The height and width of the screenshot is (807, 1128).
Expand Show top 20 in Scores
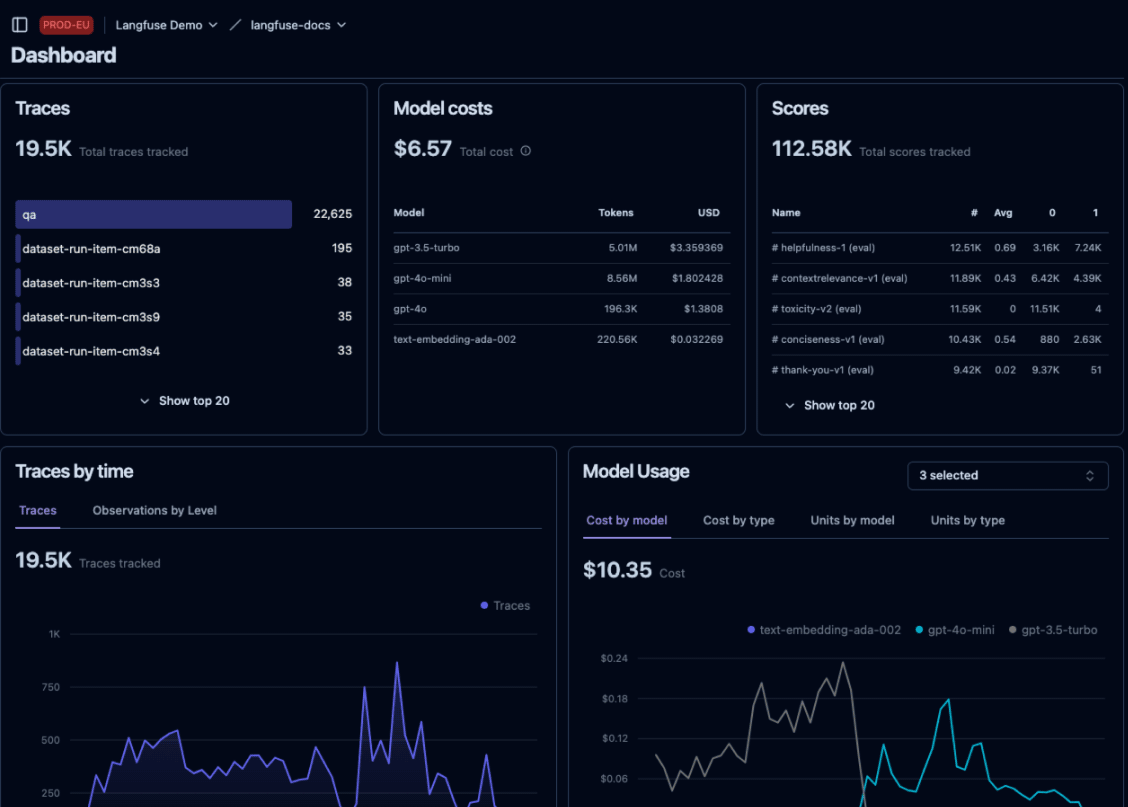pos(830,405)
